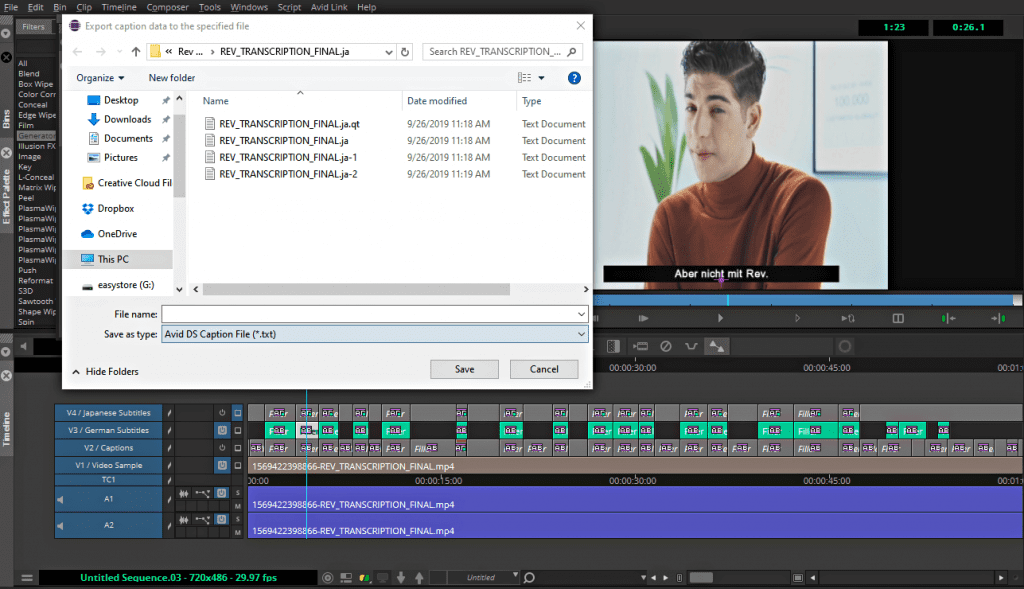Click the New folder button
Screen dimensions: 1024x589
coord(172,77)
